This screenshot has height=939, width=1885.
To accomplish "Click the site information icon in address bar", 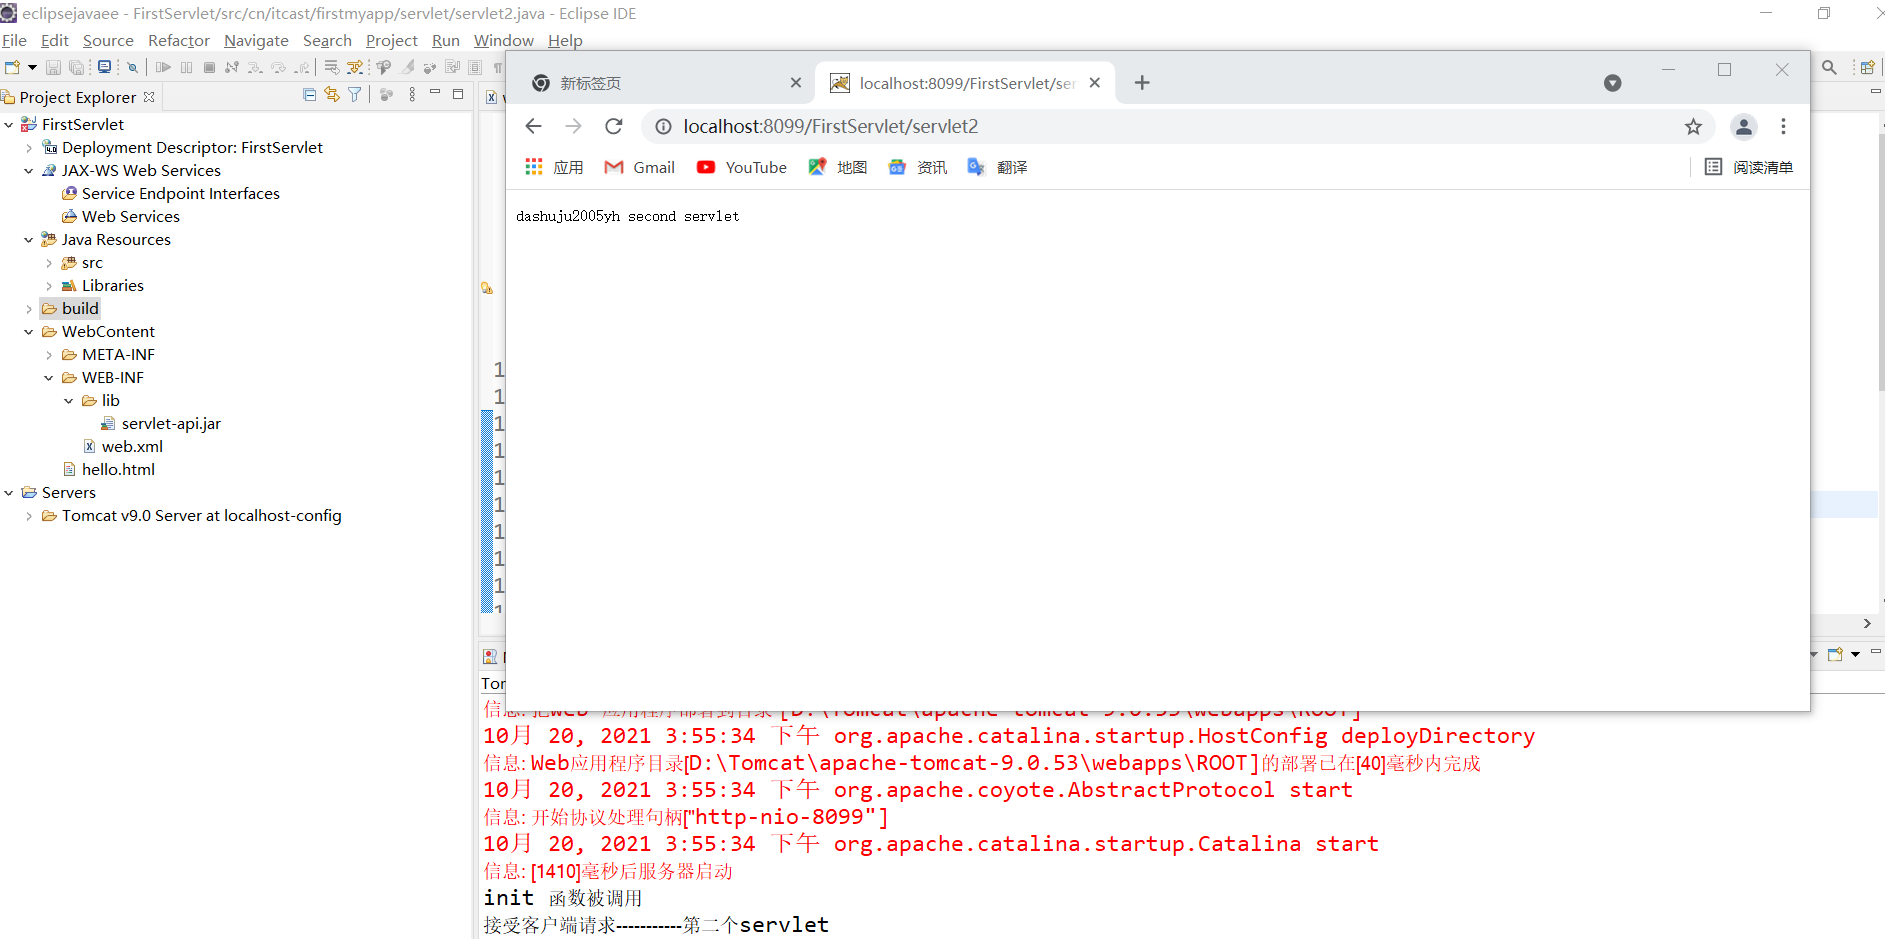I will tap(663, 127).
